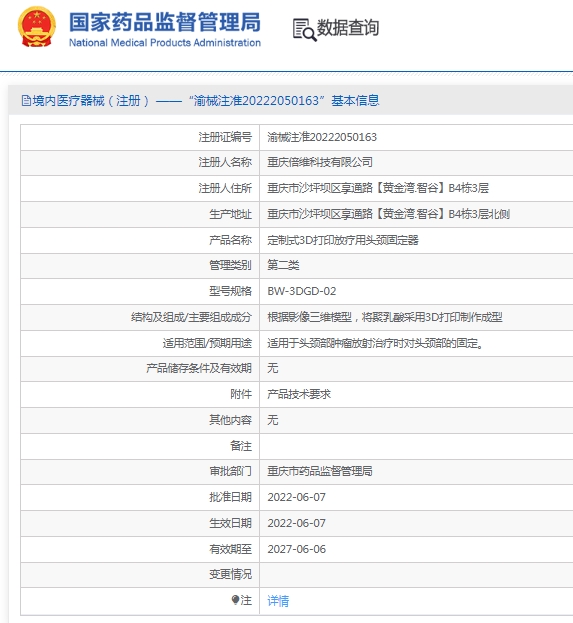This screenshot has width=573, height=623.
Task: Click the 管理类别 label
Action: 230,265
